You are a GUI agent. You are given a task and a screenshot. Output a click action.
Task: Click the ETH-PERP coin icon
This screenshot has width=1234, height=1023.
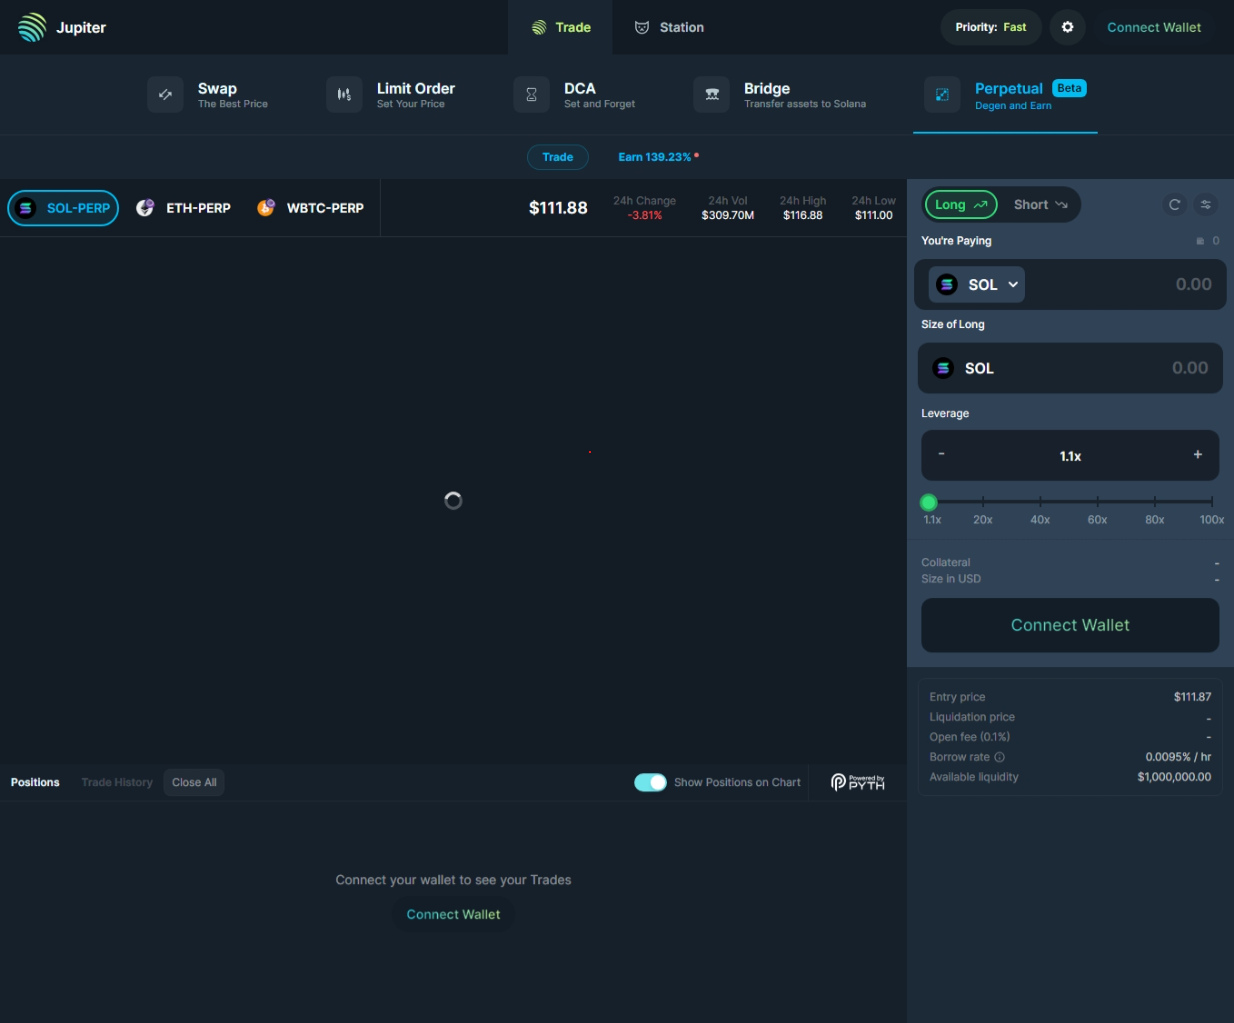(145, 208)
